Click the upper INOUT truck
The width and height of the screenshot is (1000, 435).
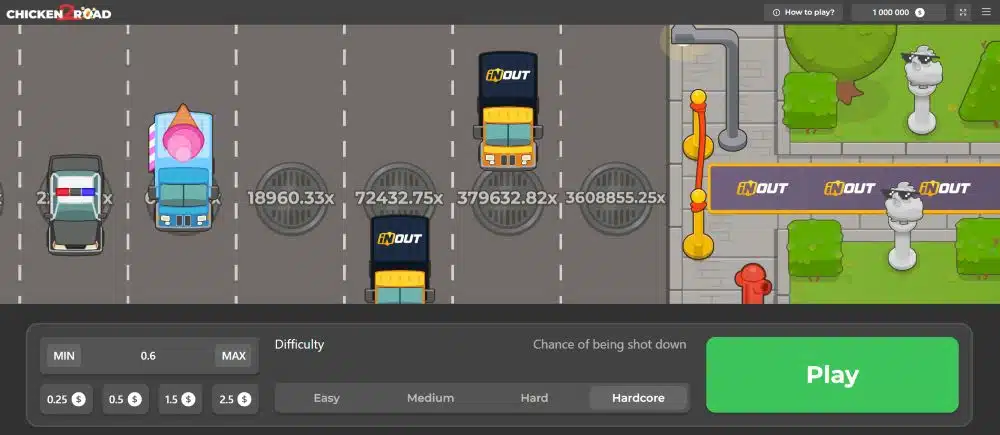tap(508, 110)
